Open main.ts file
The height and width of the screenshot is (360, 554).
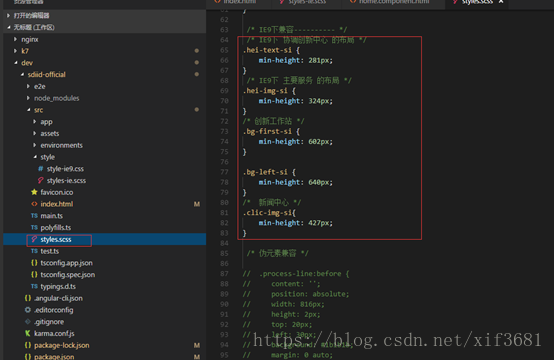pos(52,216)
